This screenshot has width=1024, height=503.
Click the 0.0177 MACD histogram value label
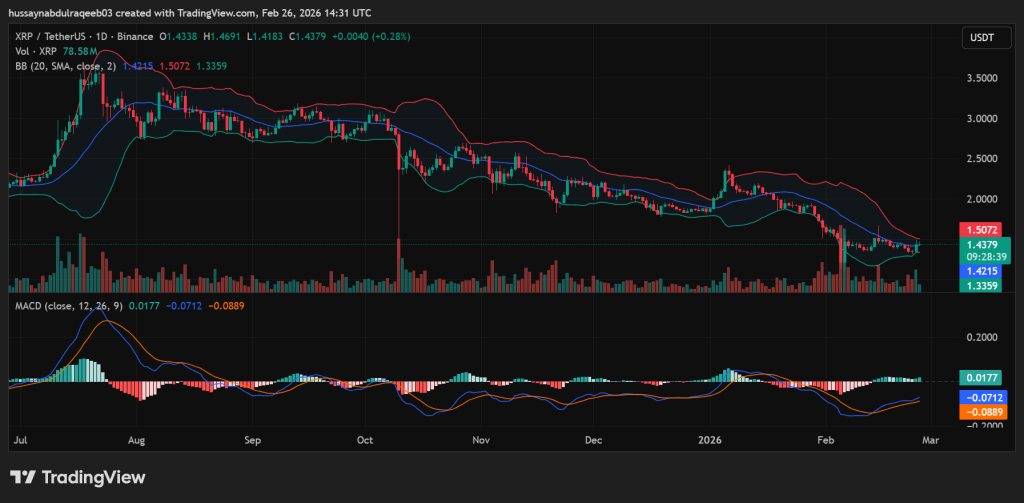979,379
